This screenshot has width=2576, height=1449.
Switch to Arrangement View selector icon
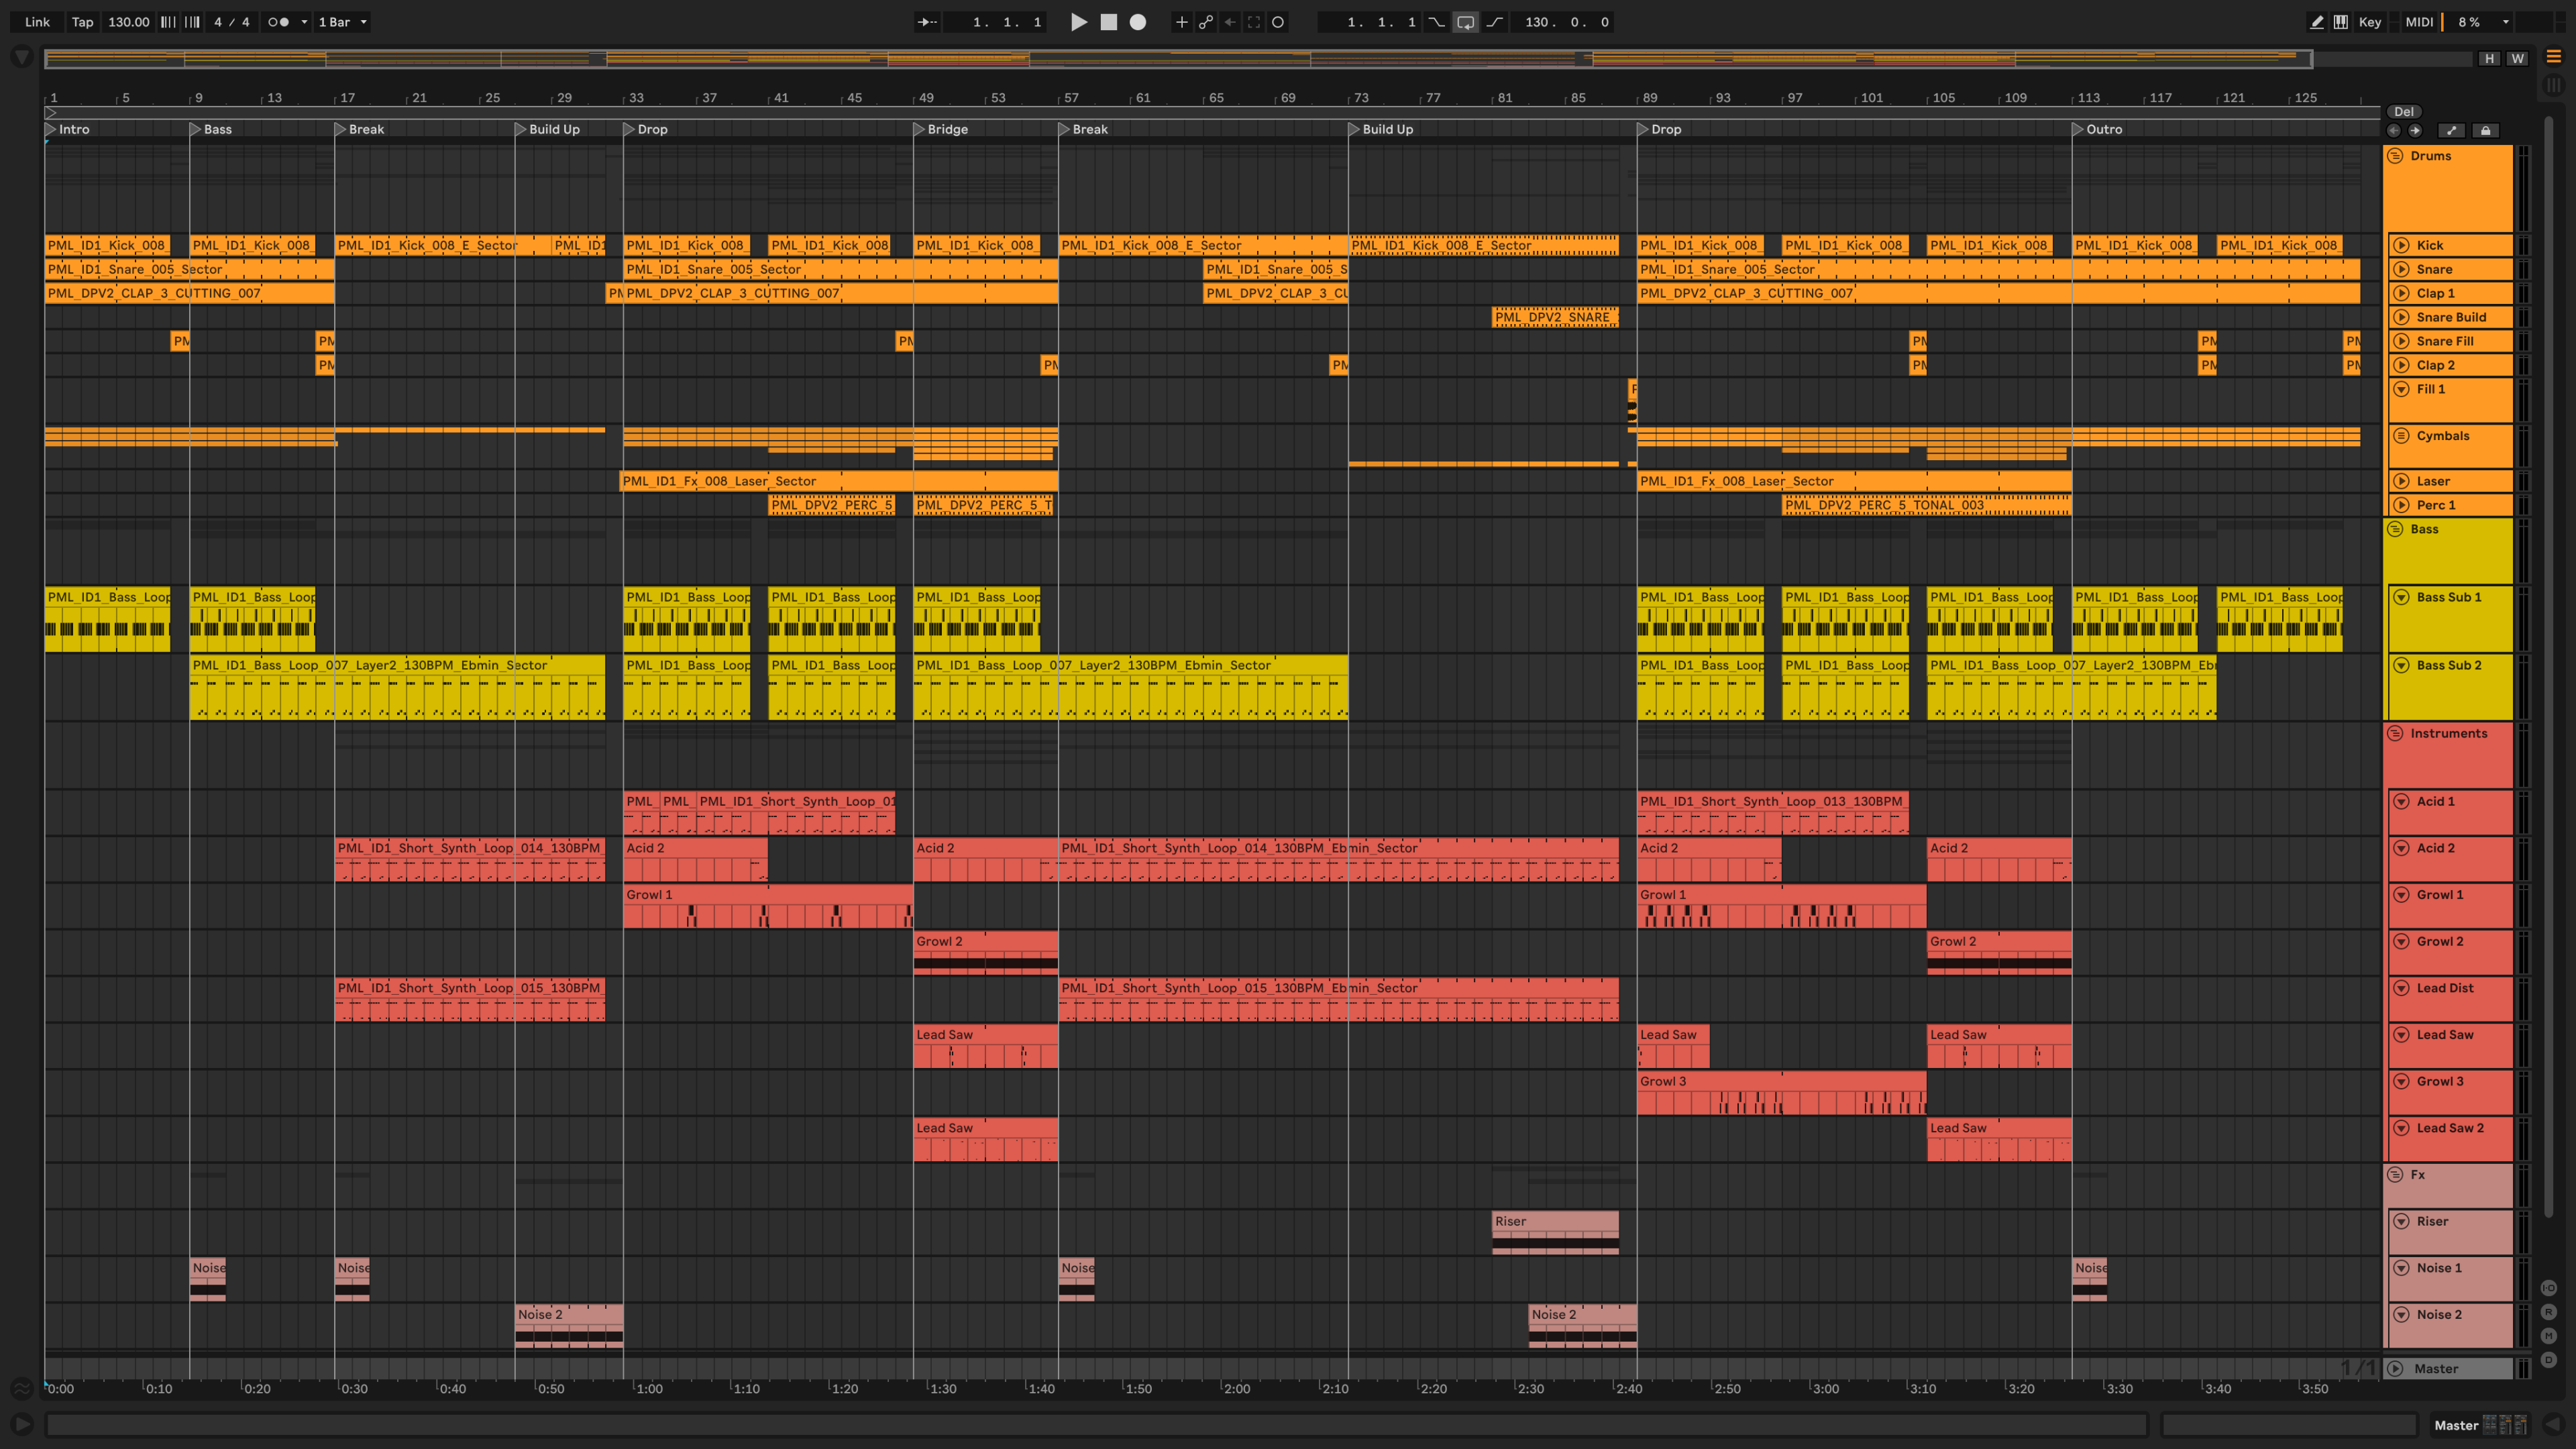coord(2553,57)
